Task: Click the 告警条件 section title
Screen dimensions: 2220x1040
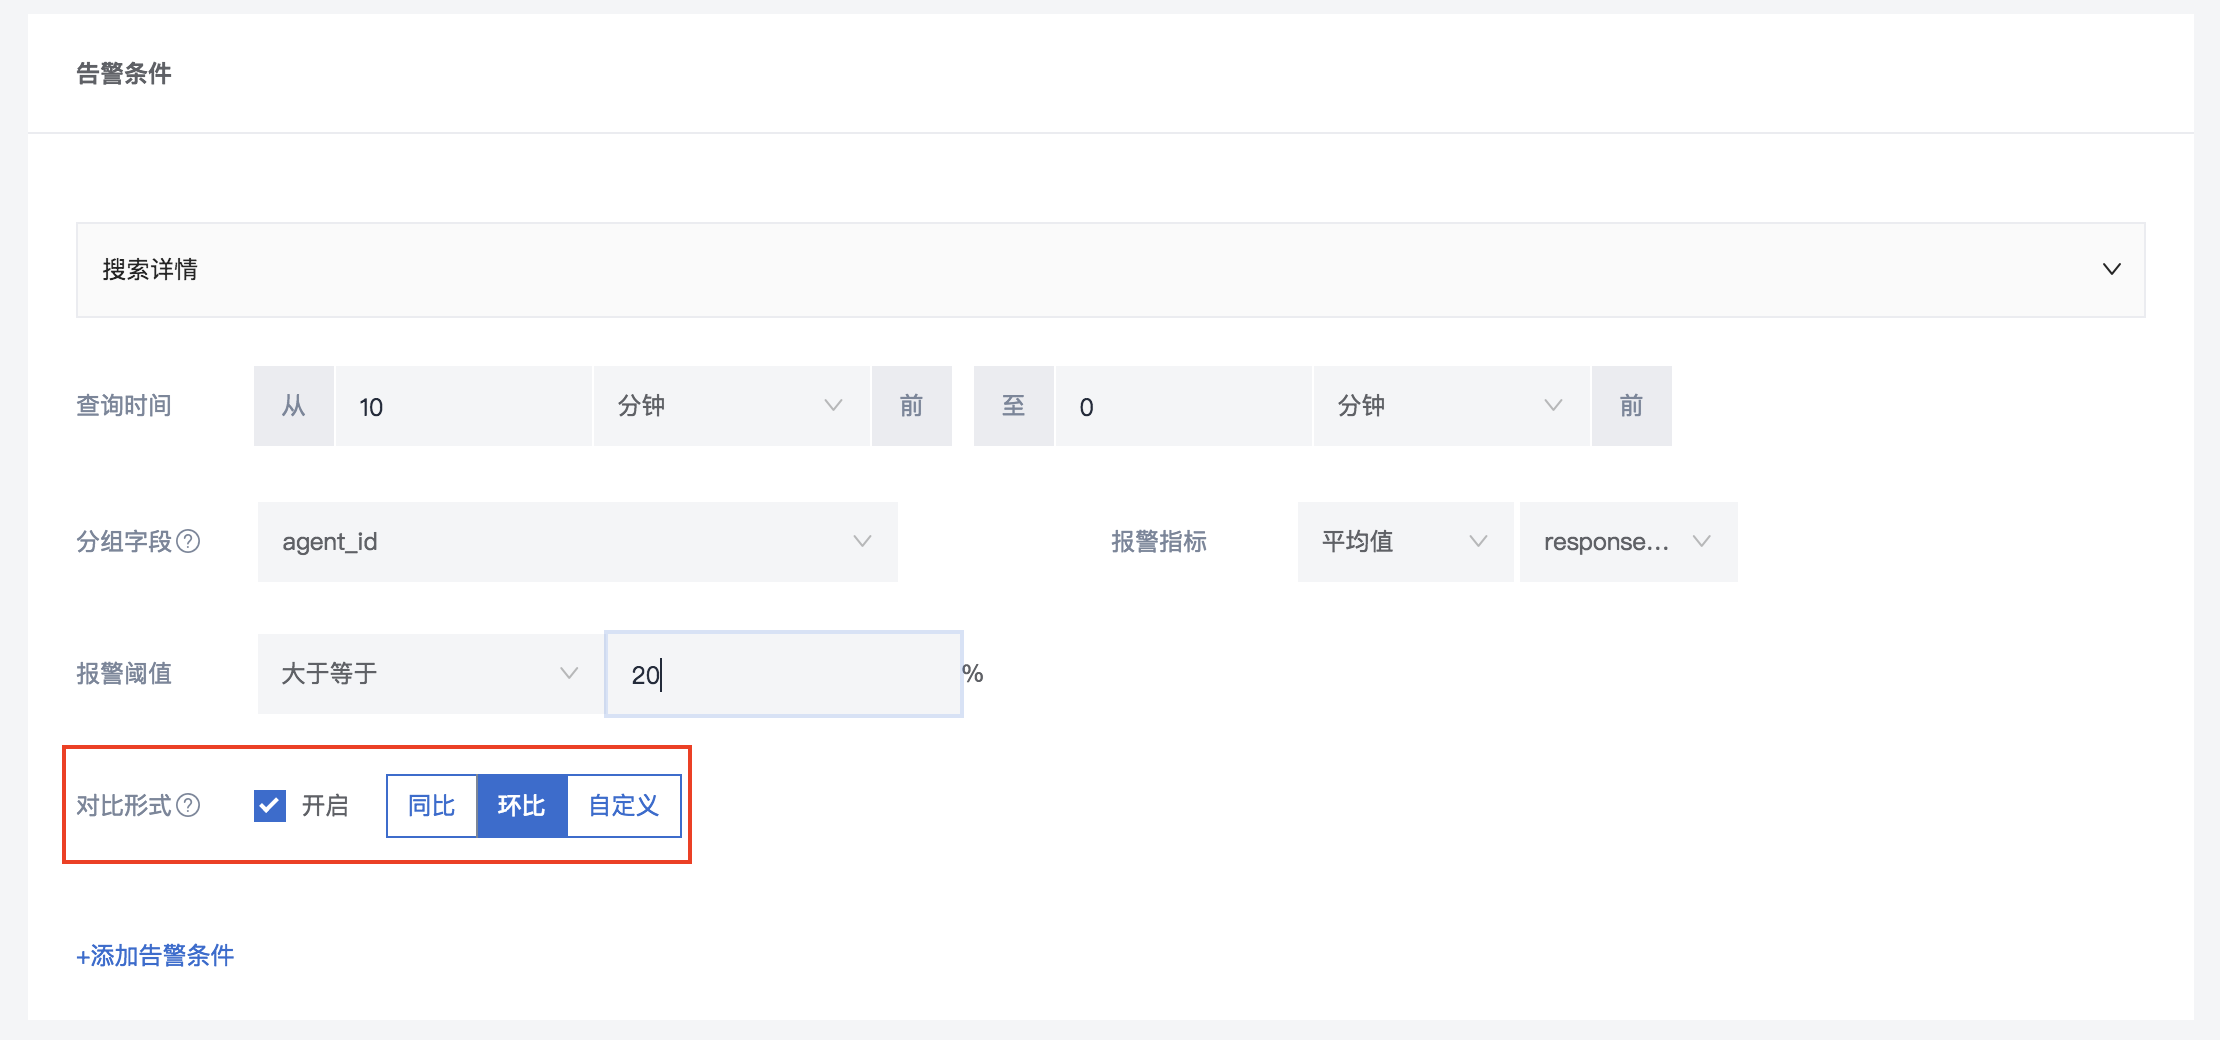Action: point(124,73)
